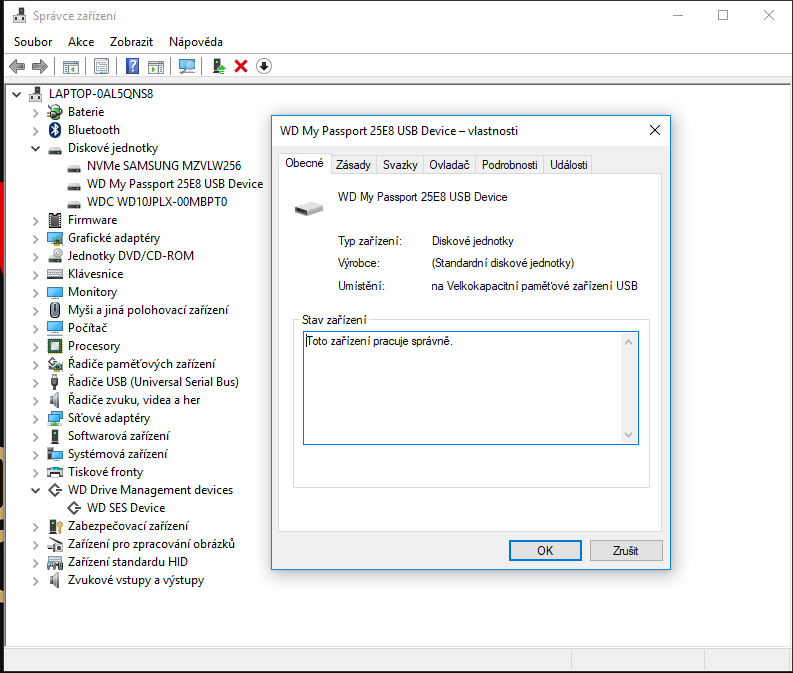Click the down-arrow disable device icon
This screenshot has height=673, width=793.
click(263, 66)
